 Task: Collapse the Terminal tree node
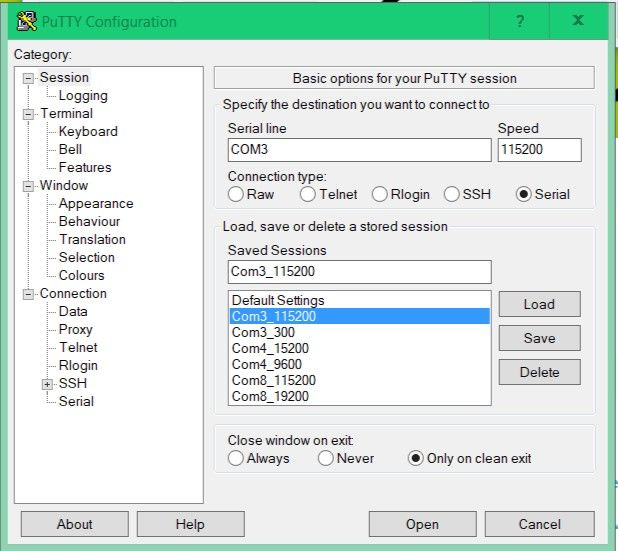pyautogui.click(x=28, y=114)
